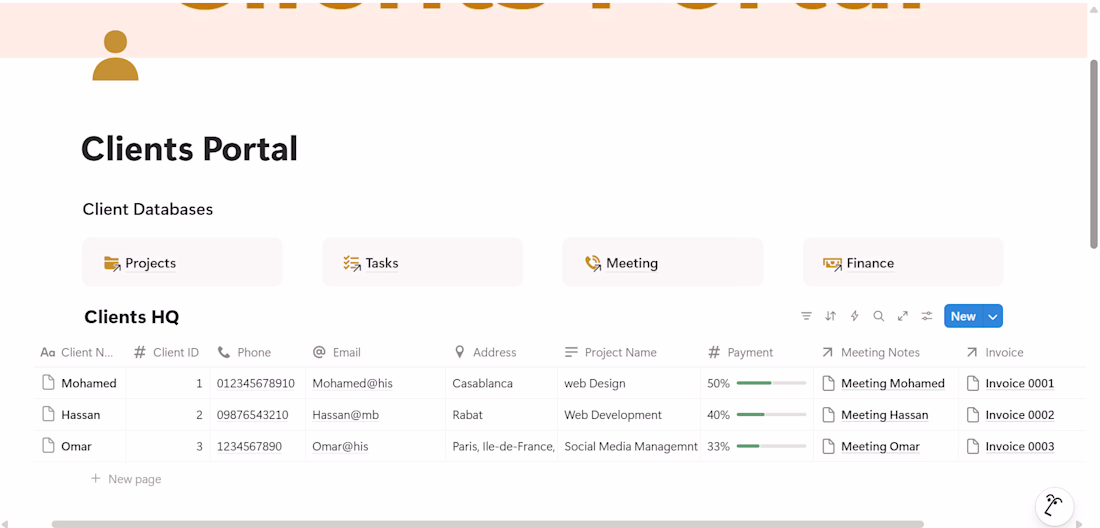Click Omar's 33% payment progress bar

click(x=771, y=447)
